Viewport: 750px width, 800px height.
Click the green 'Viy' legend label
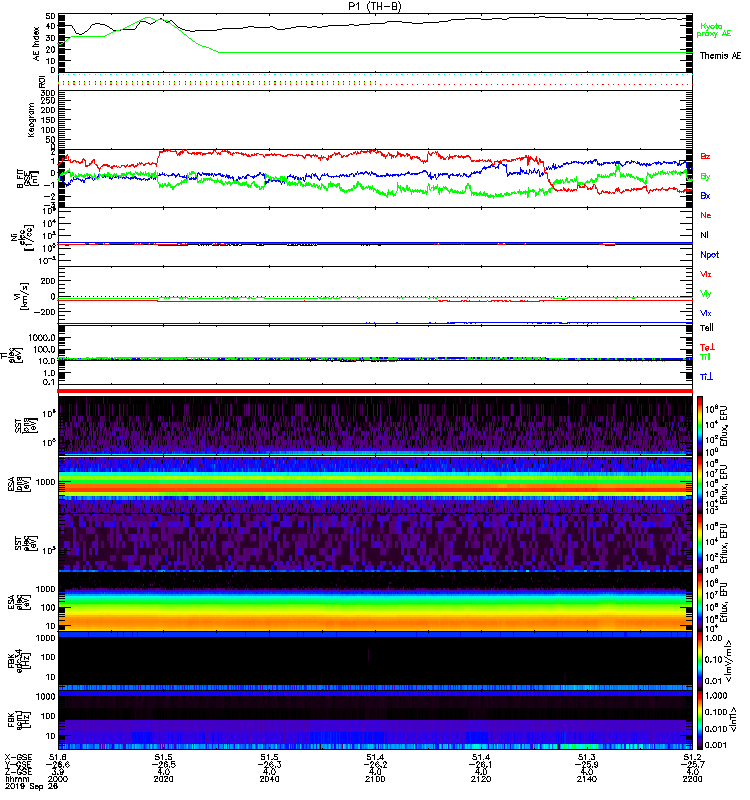coord(705,294)
